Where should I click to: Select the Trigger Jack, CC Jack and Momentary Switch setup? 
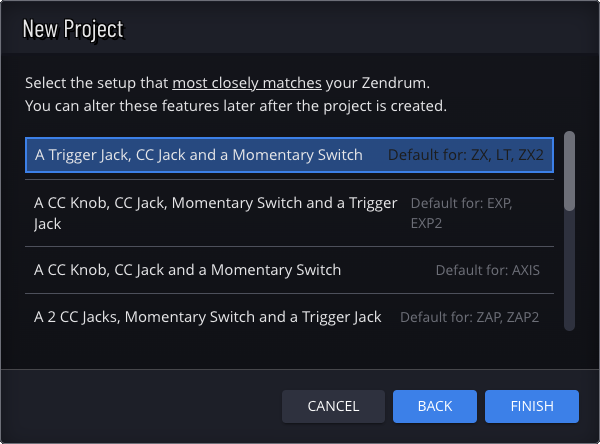(x=198, y=156)
